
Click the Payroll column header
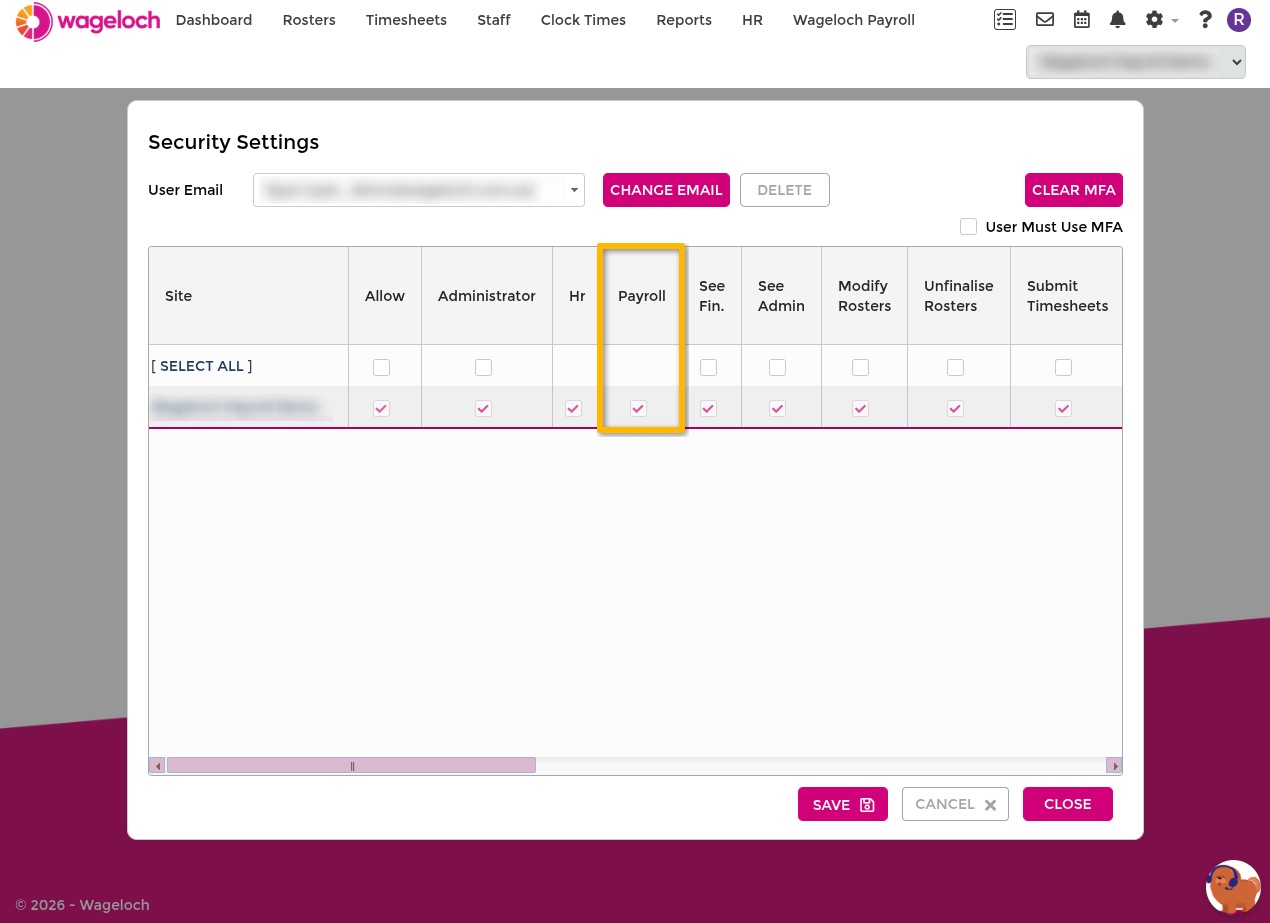coord(642,296)
